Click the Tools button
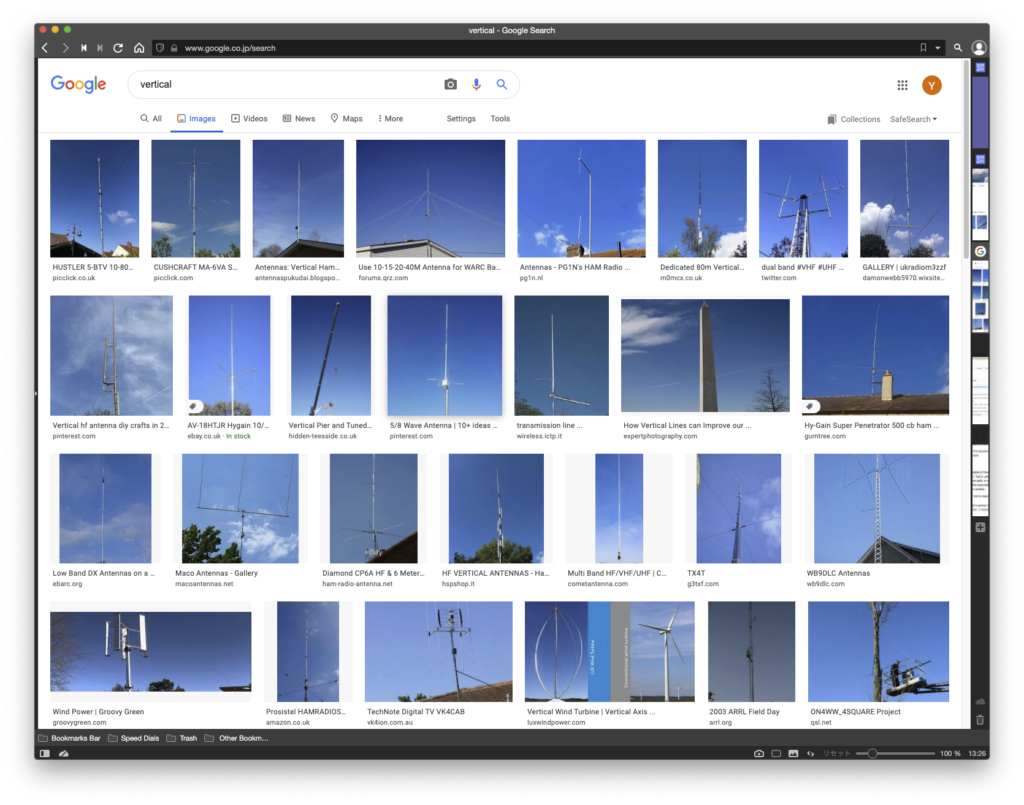The image size is (1024, 805). click(x=500, y=119)
